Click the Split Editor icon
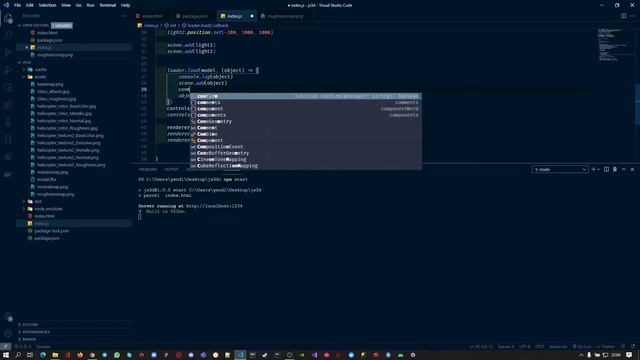This screenshot has height=360, width=640. coord(623,16)
